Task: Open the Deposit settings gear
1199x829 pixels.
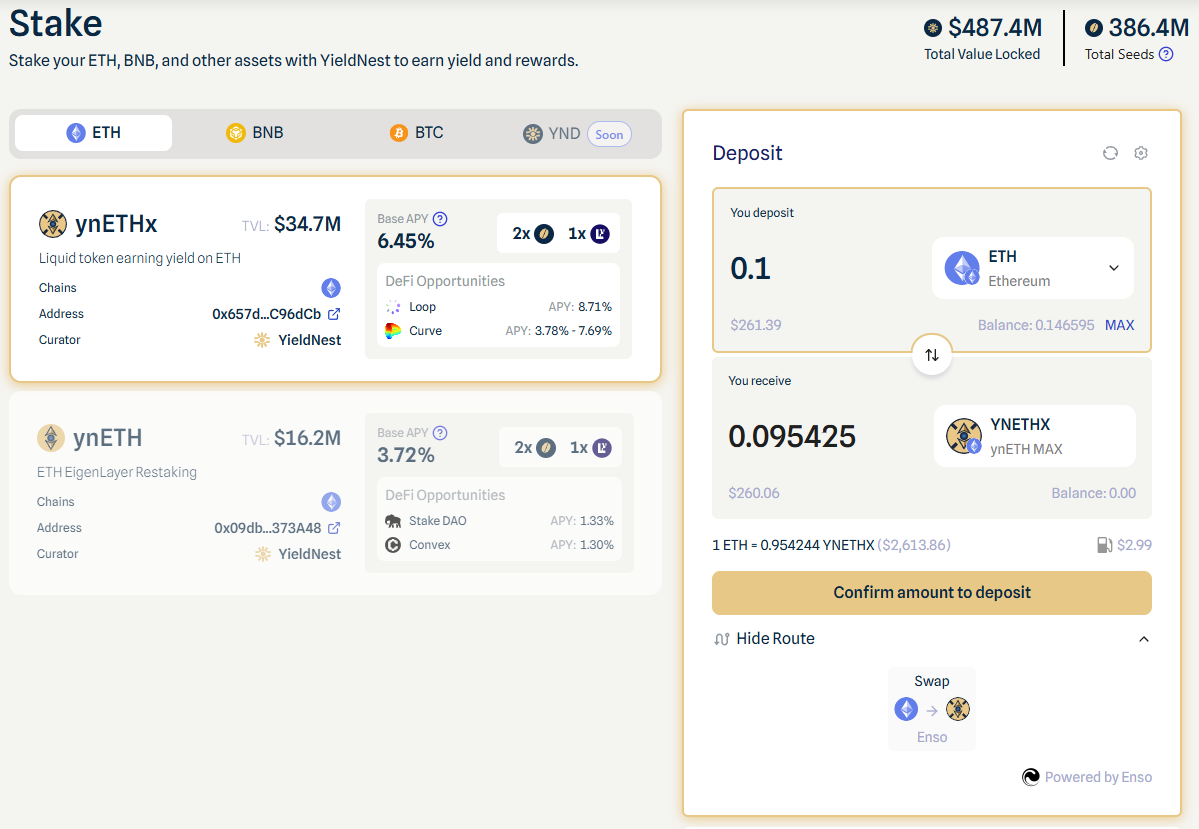Action: click(1141, 153)
